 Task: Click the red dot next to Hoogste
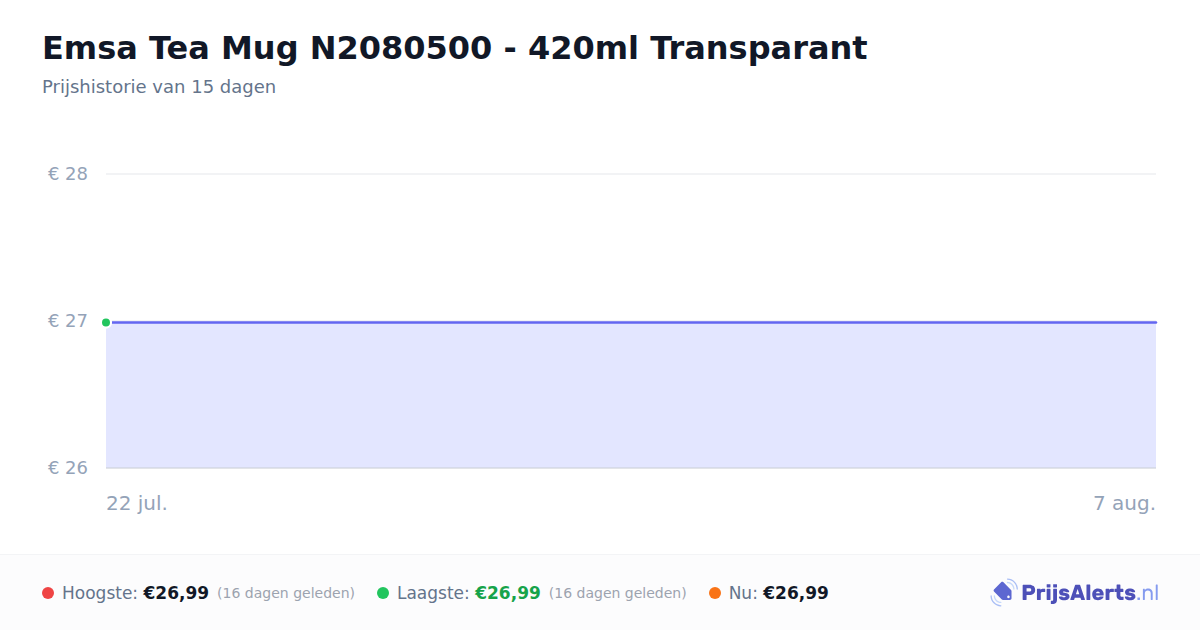point(48,593)
